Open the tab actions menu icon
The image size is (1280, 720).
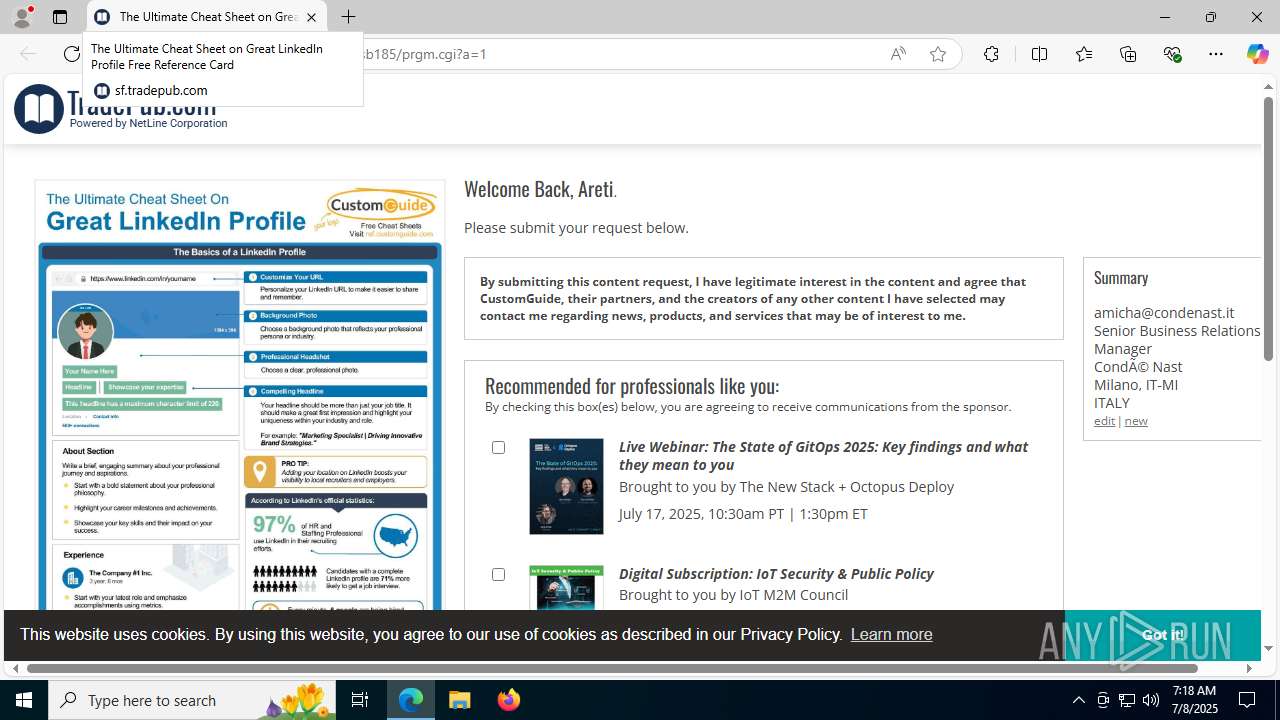pyautogui.click(x=60, y=17)
